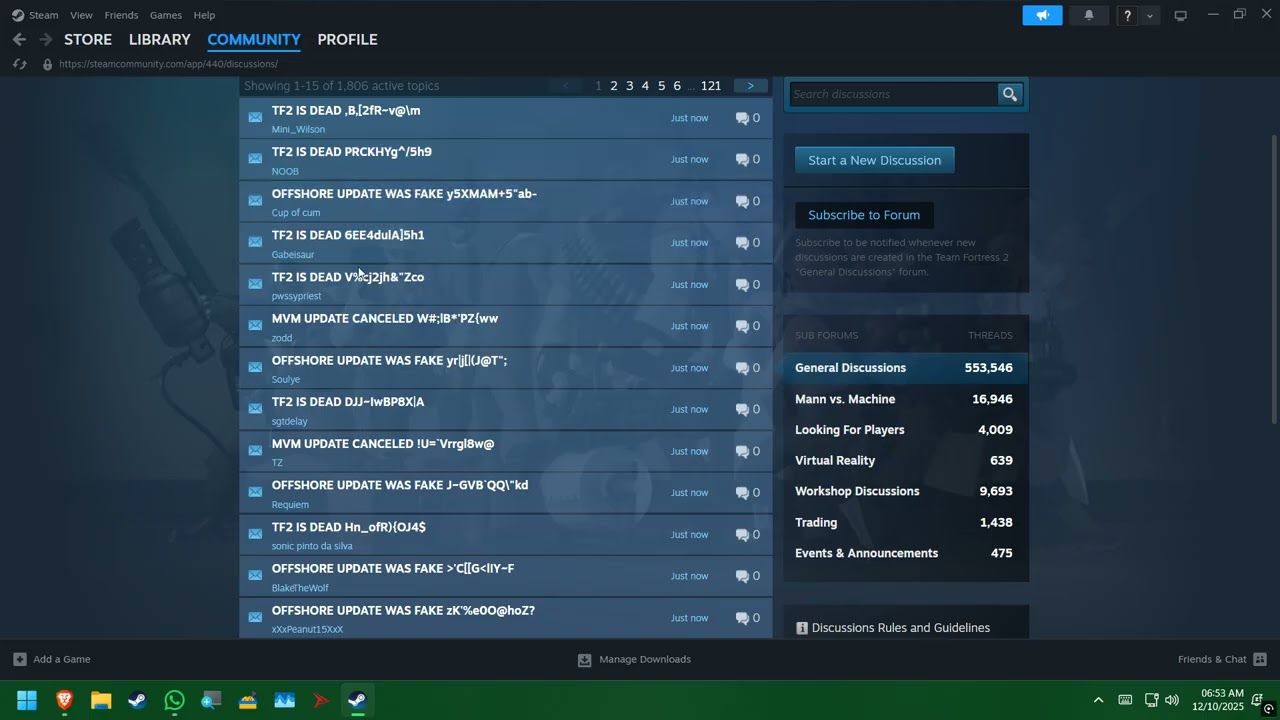
Task: Launch Brave browser from taskbar
Action: (64, 700)
